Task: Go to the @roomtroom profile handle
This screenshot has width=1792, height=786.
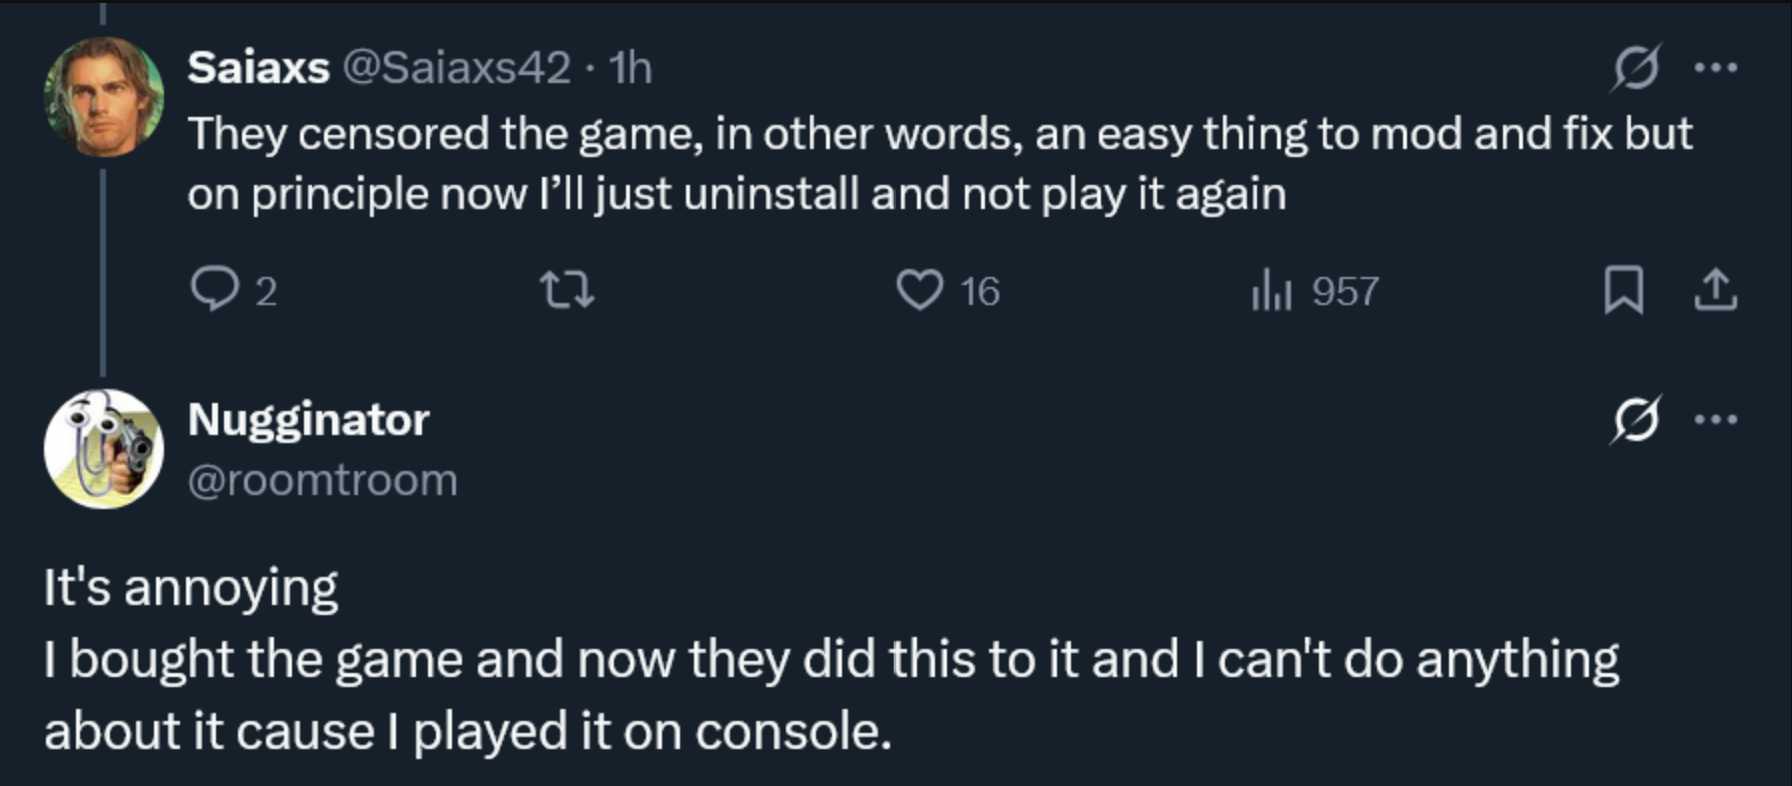Action: [x=322, y=481]
